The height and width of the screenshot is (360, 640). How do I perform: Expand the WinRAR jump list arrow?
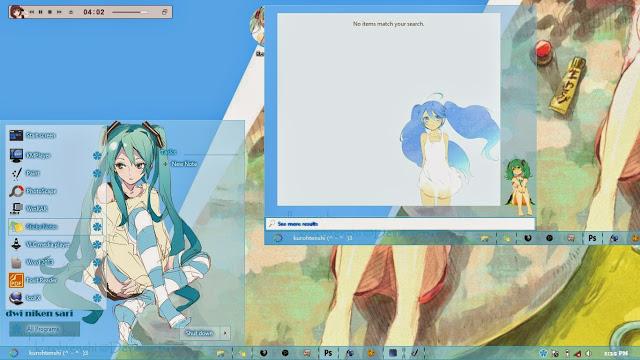coord(97,209)
